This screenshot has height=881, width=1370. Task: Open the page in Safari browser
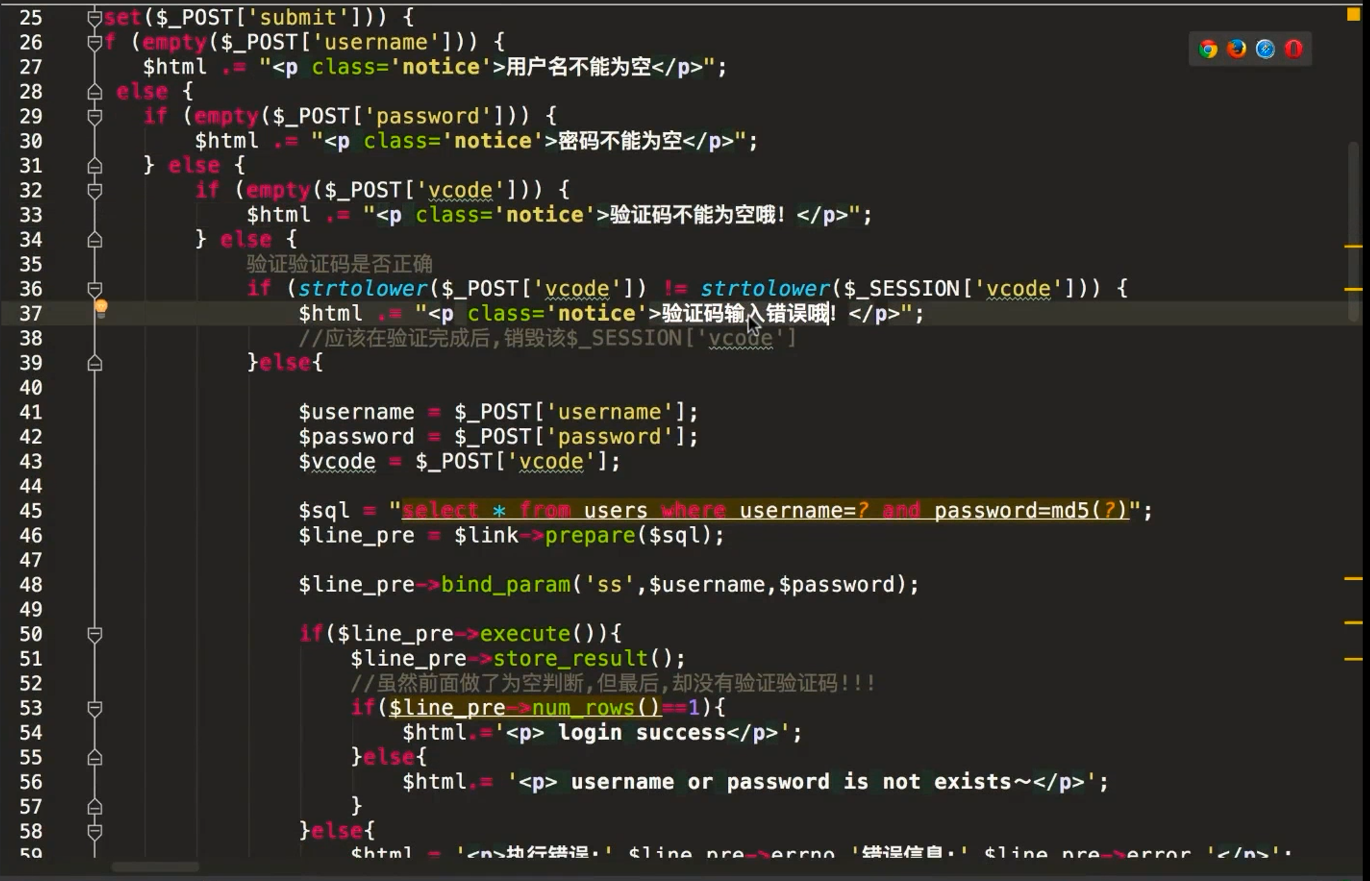[1265, 49]
